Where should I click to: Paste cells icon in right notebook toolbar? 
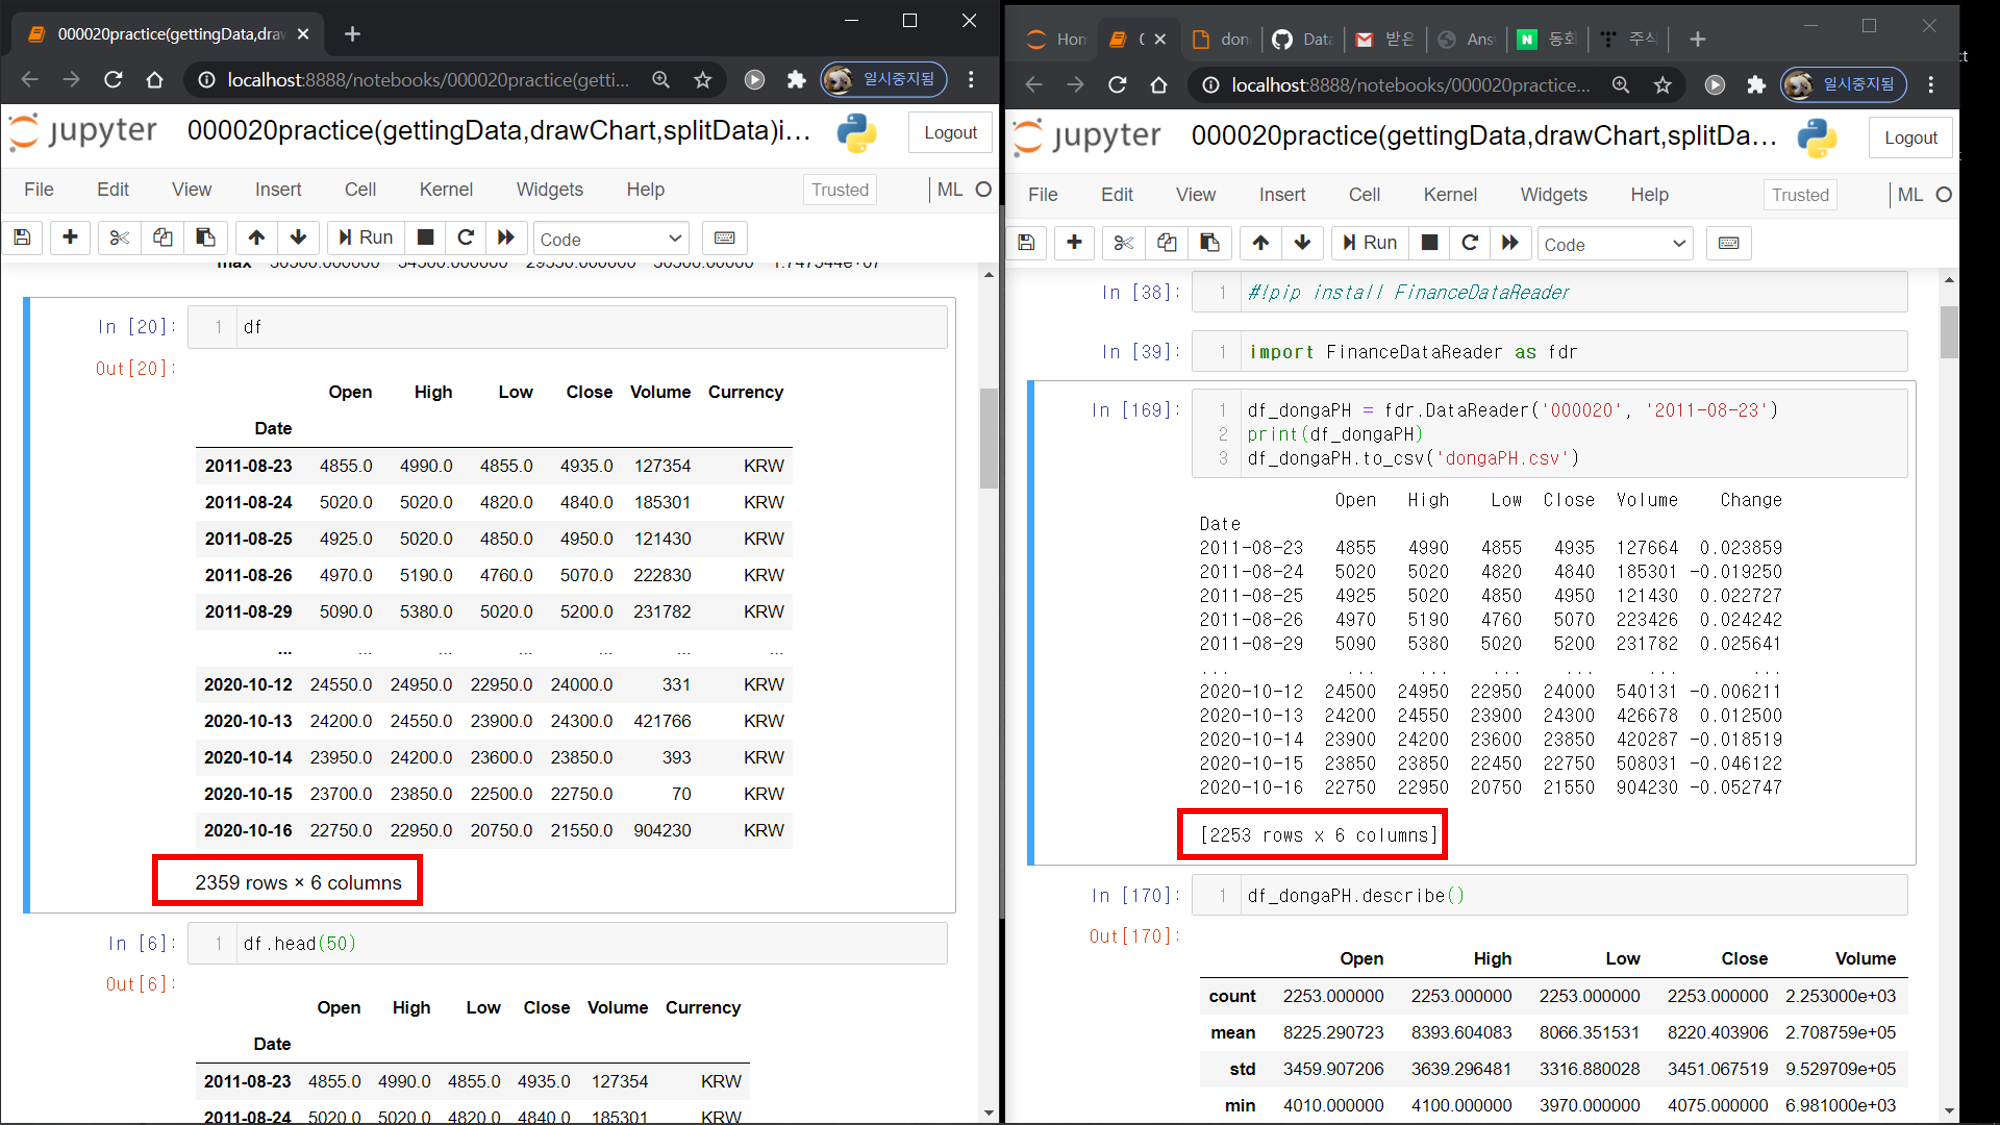coord(1209,243)
